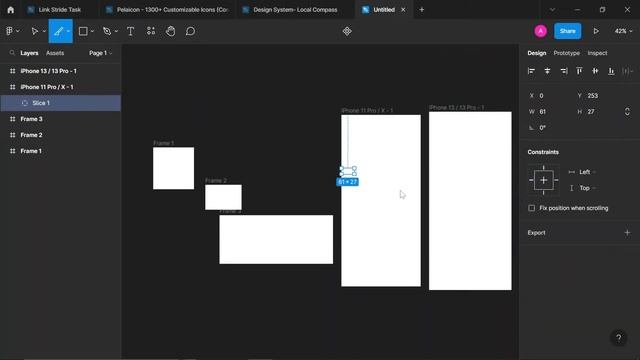Select the Rectangle shape tool

pyautogui.click(x=83, y=31)
